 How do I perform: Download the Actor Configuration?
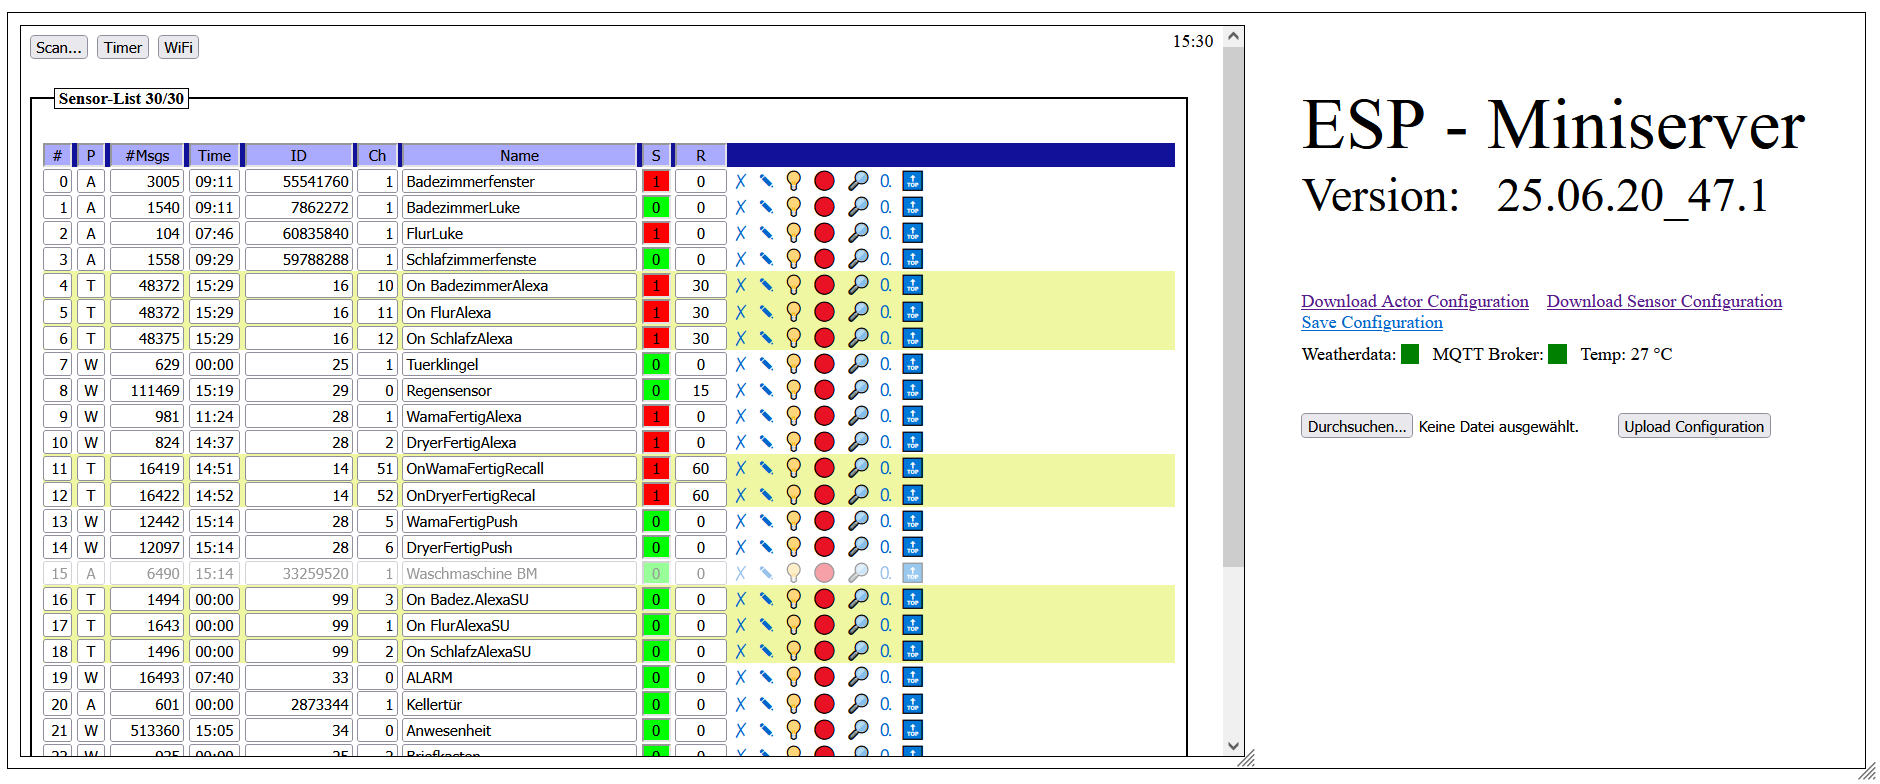tap(1414, 302)
